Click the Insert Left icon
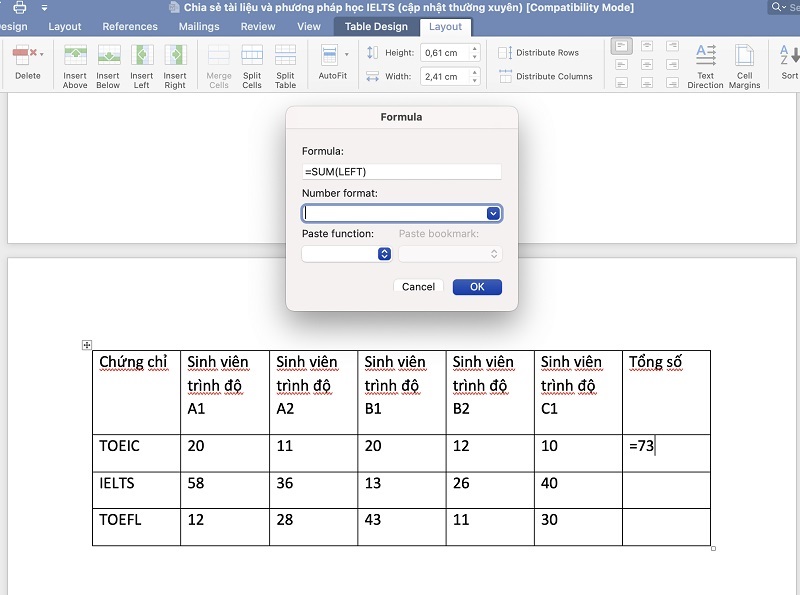800x595 pixels. coord(142,56)
